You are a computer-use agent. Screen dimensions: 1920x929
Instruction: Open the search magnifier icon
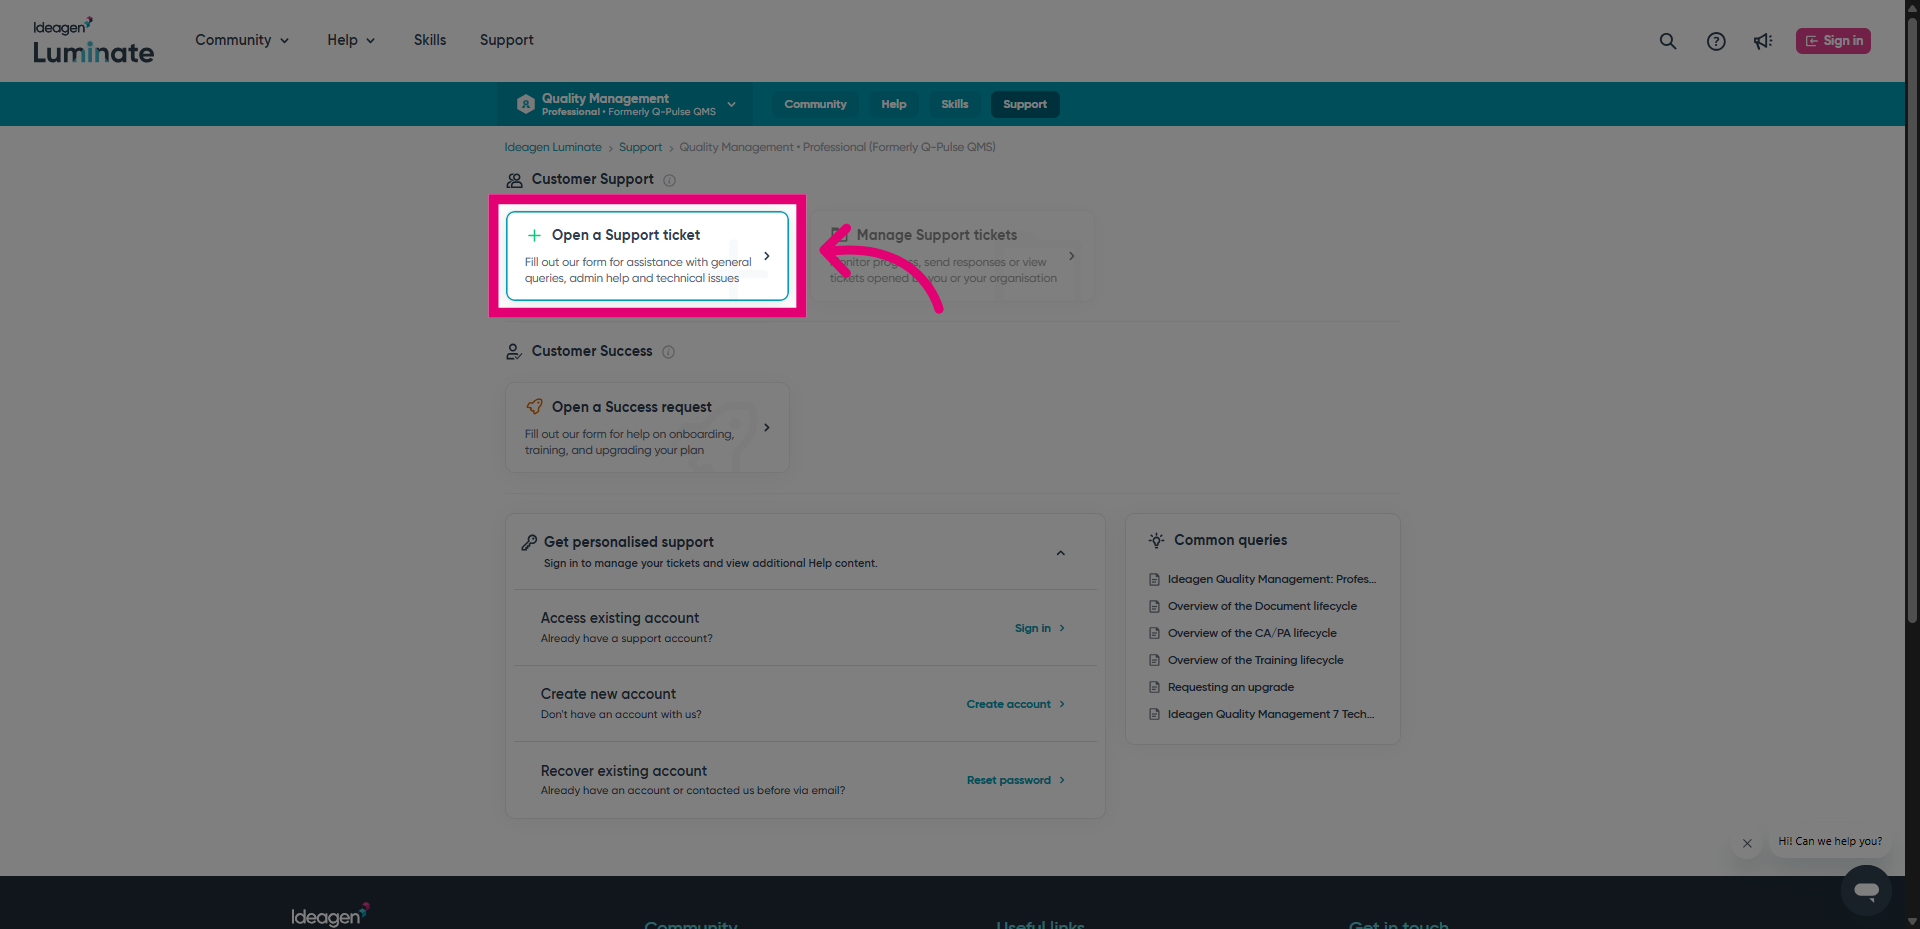tap(1668, 41)
